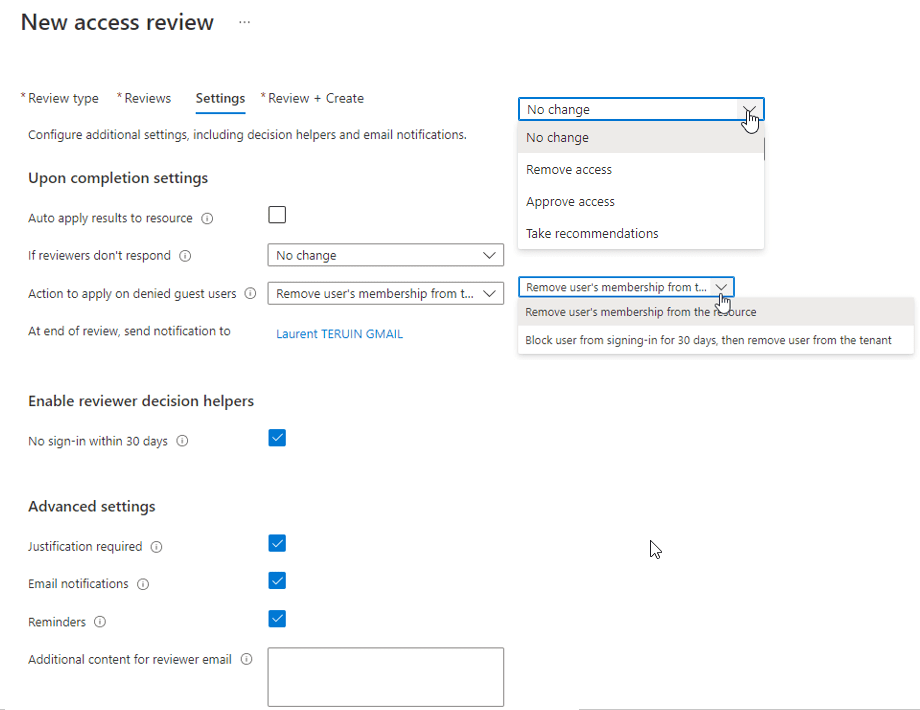Enable Auto apply results to resource checkbox

(x=277, y=215)
